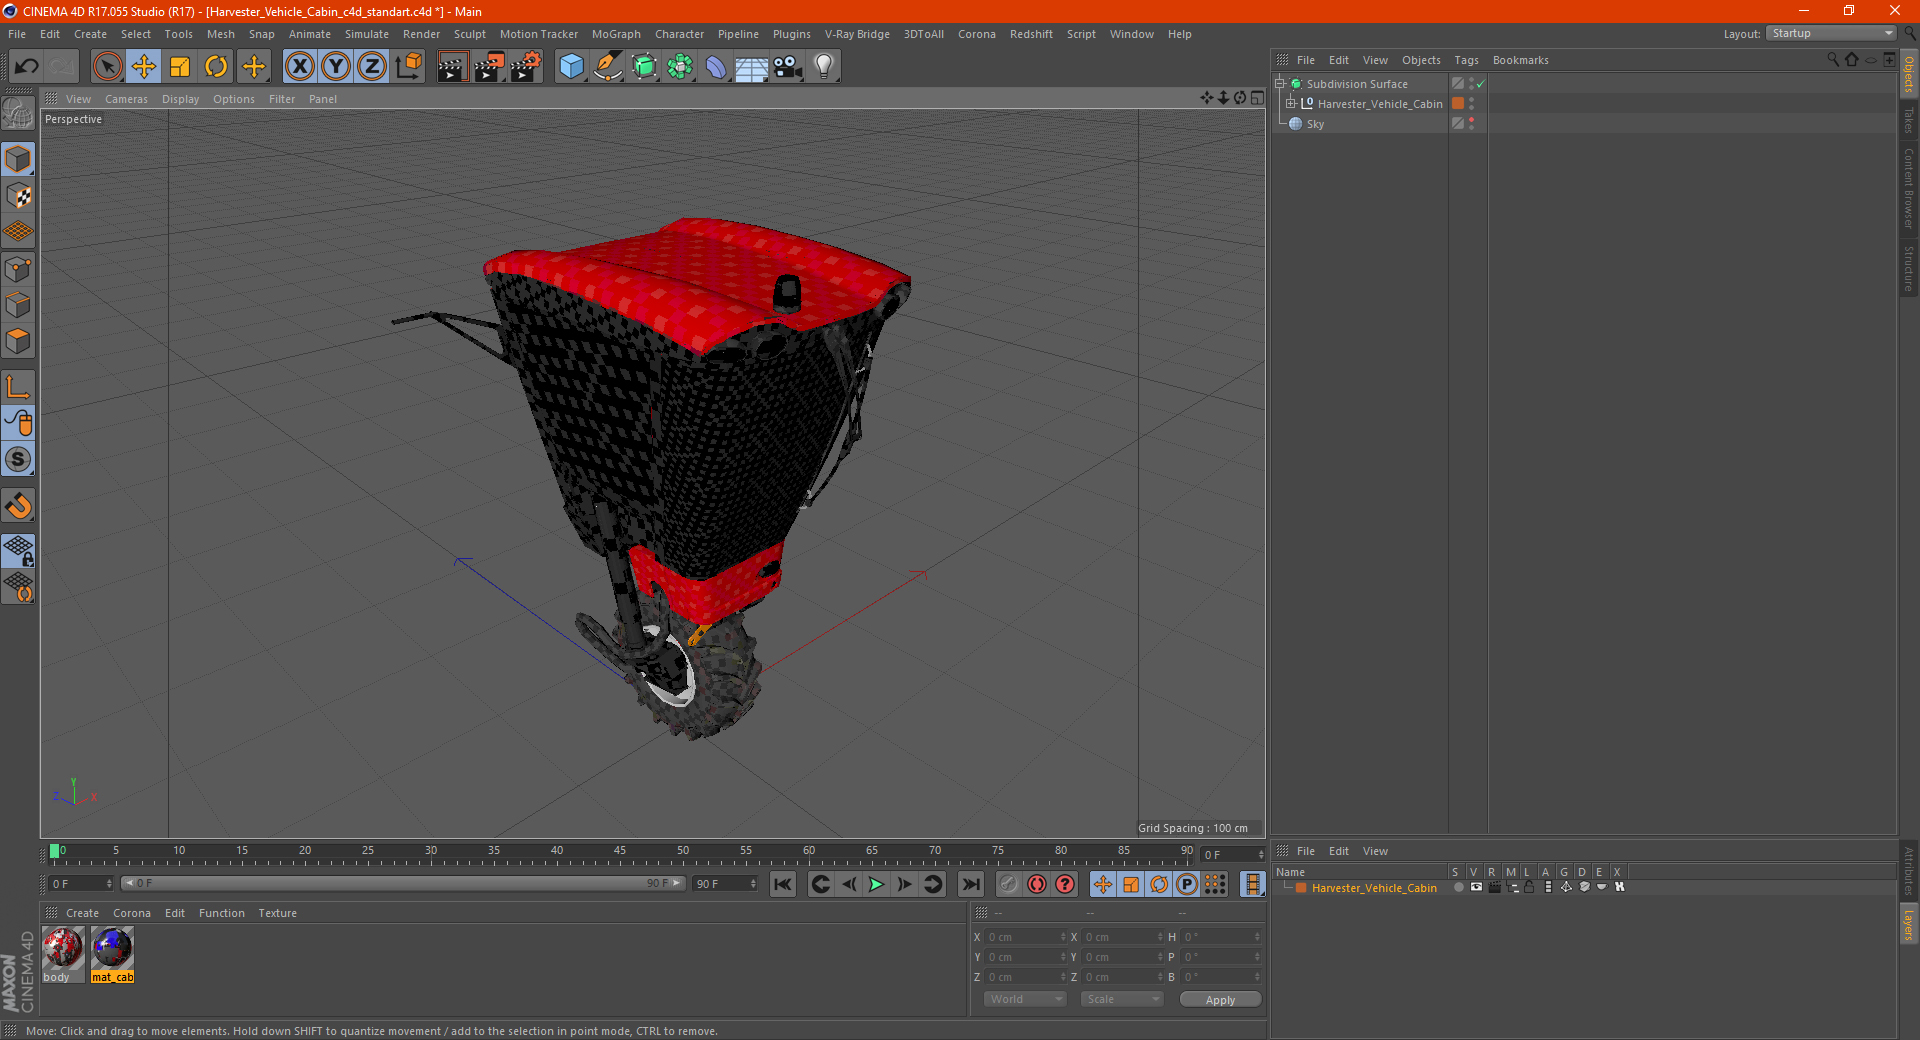Add a Subdivision Surface generator
Viewport: 1920px width, 1040px height.
tap(644, 67)
